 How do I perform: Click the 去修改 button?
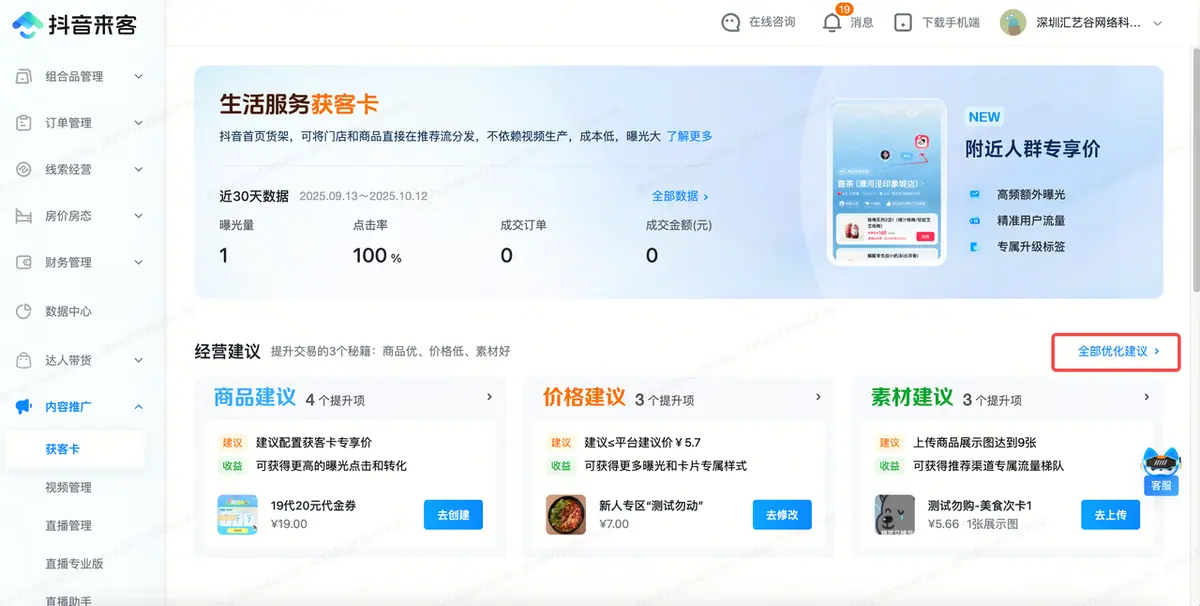tap(782, 515)
